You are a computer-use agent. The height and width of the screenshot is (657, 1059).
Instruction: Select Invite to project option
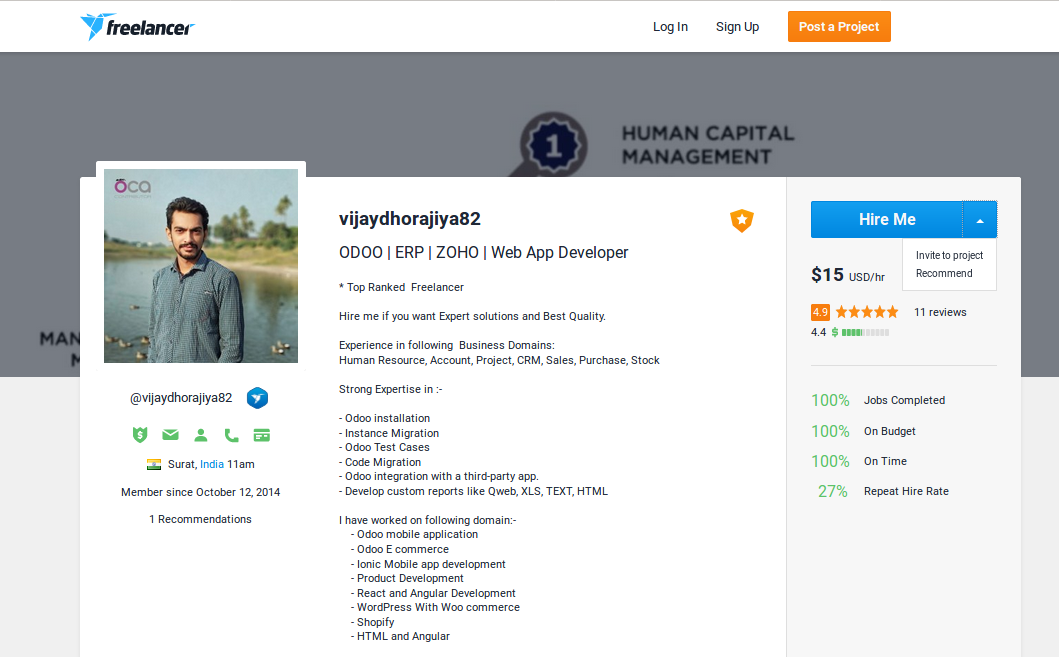point(949,255)
